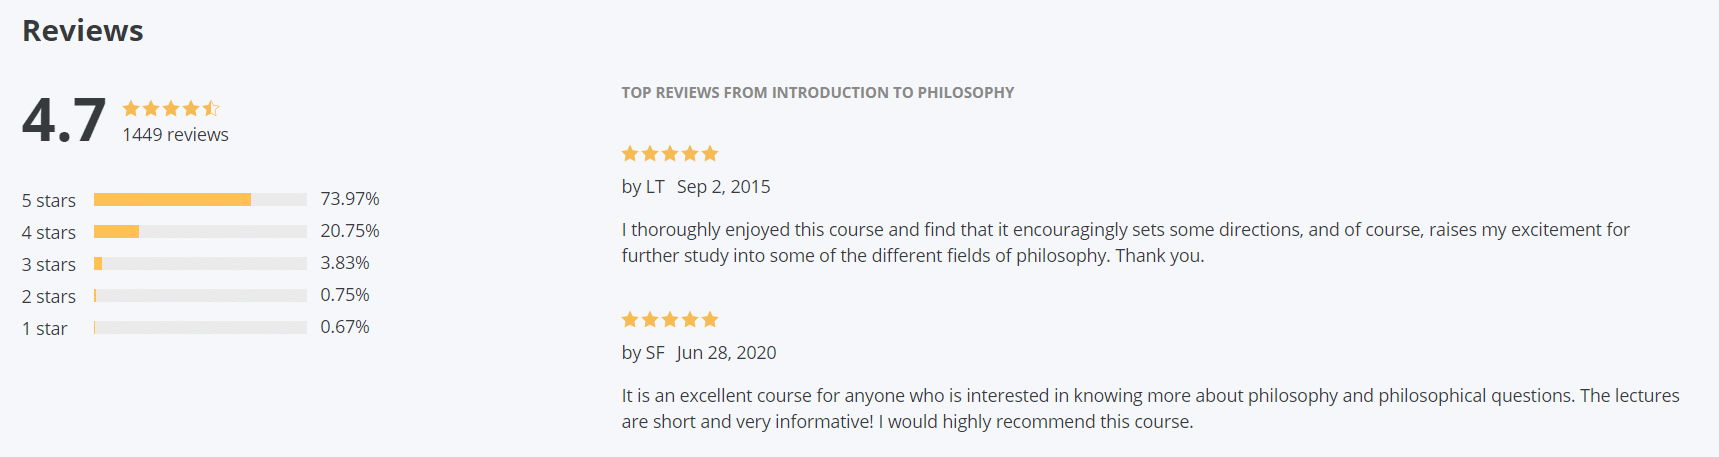
Task: Select the 5 stars rating bar
Action: pyautogui.click(x=200, y=199)
